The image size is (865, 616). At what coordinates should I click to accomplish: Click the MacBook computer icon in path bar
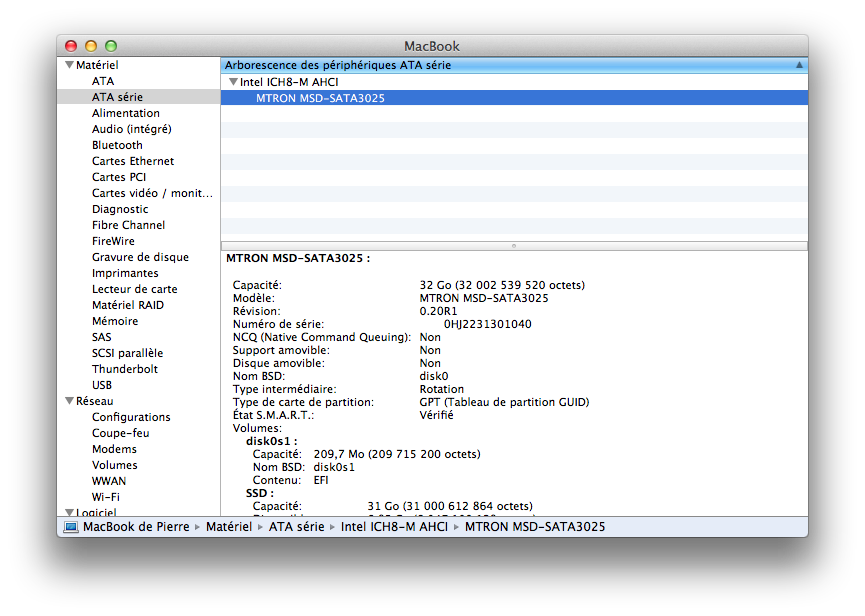pos(71,527)
